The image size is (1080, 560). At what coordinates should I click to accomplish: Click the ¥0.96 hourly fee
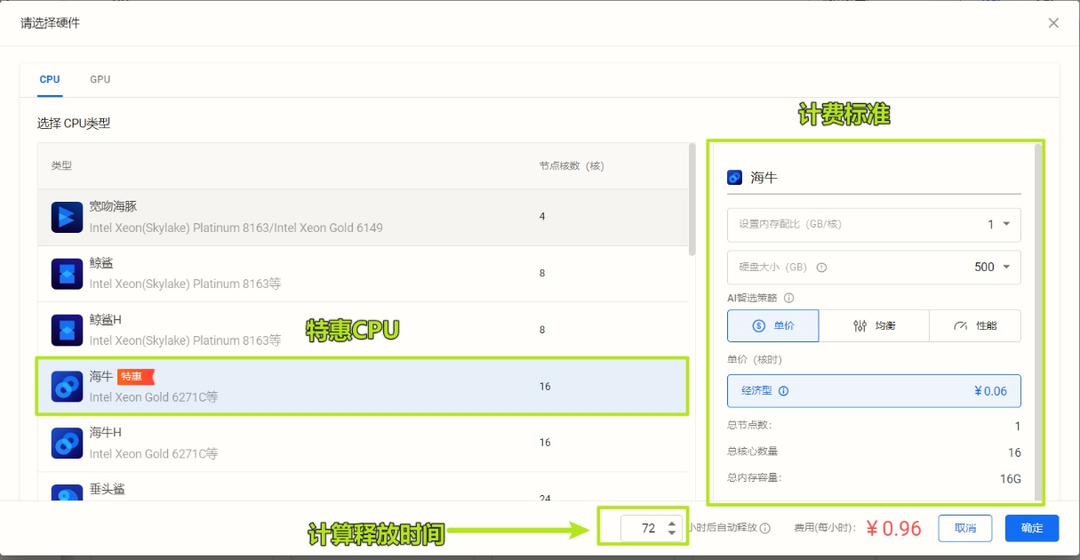(x=893, y=528)
